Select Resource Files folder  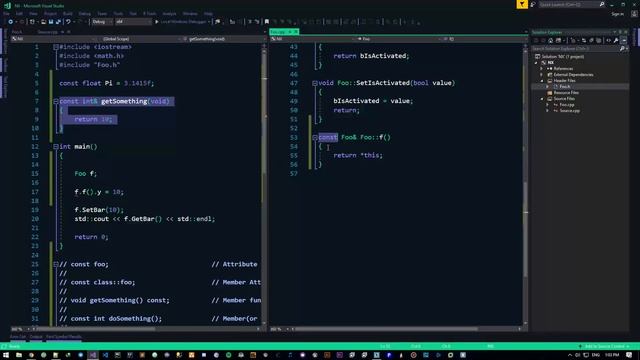pos(566,93)
